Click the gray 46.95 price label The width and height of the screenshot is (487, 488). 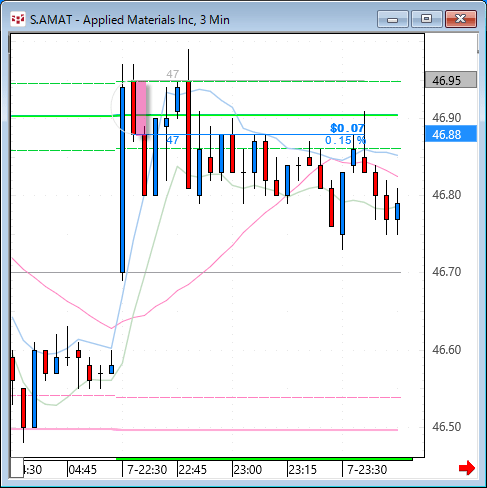451,80
